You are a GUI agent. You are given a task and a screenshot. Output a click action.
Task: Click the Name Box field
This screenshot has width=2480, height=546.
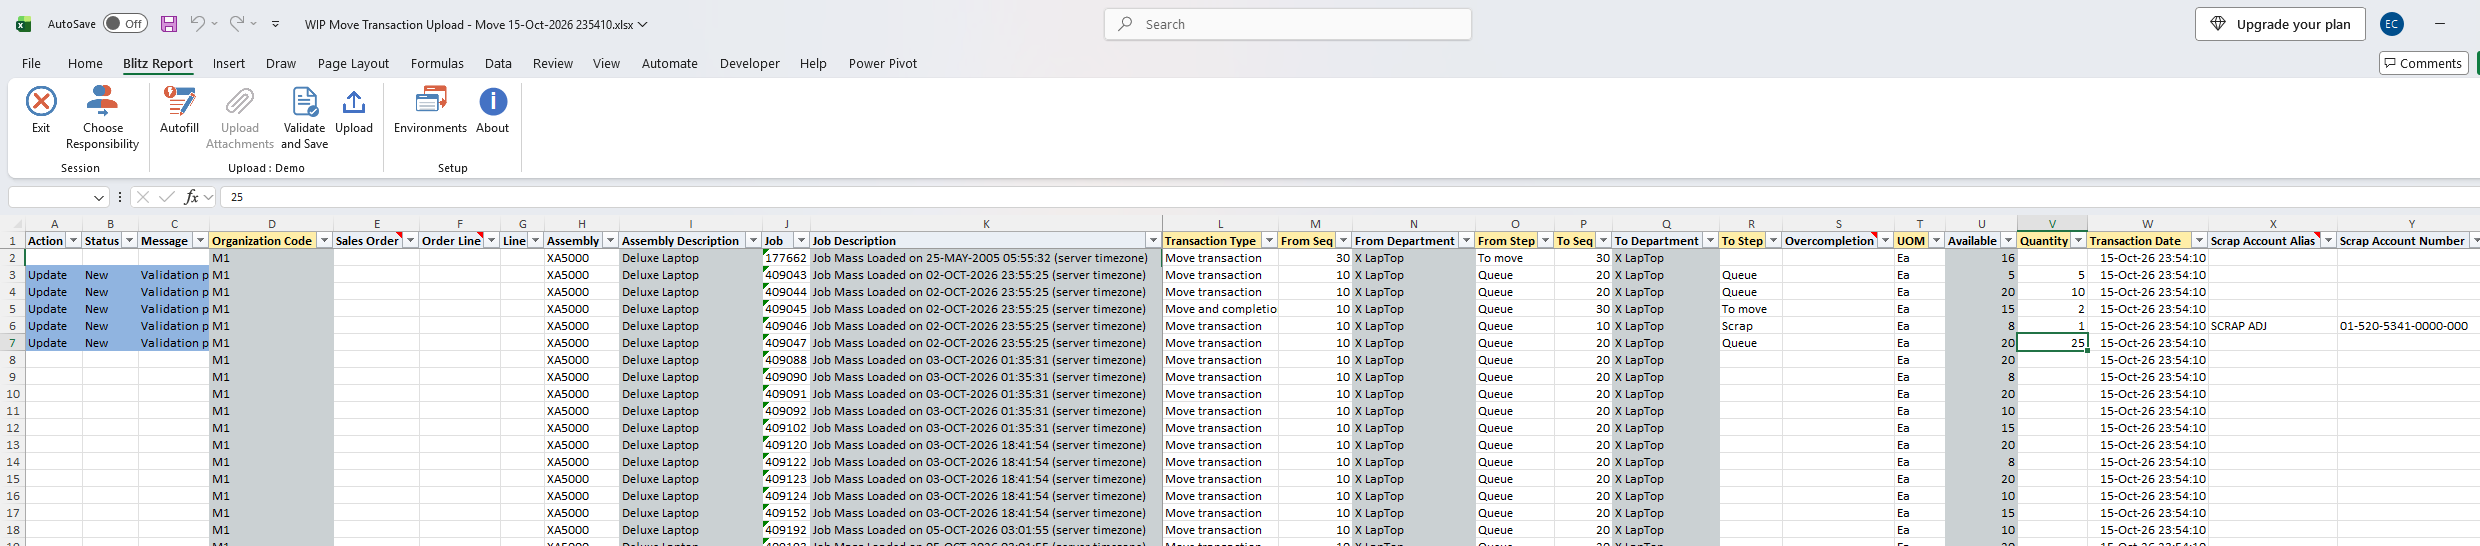click(50, 197)
